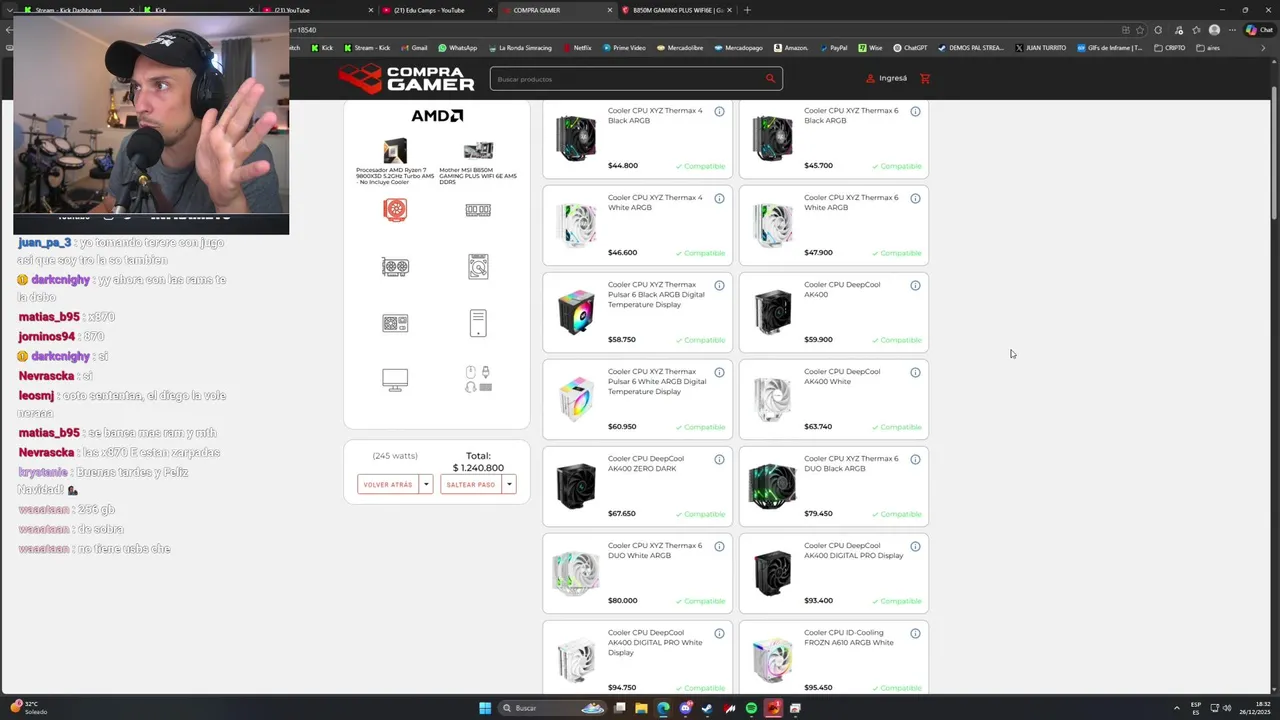
Task: Open info for Thermax 6 Black ARGB
Action: click(915, 111)
